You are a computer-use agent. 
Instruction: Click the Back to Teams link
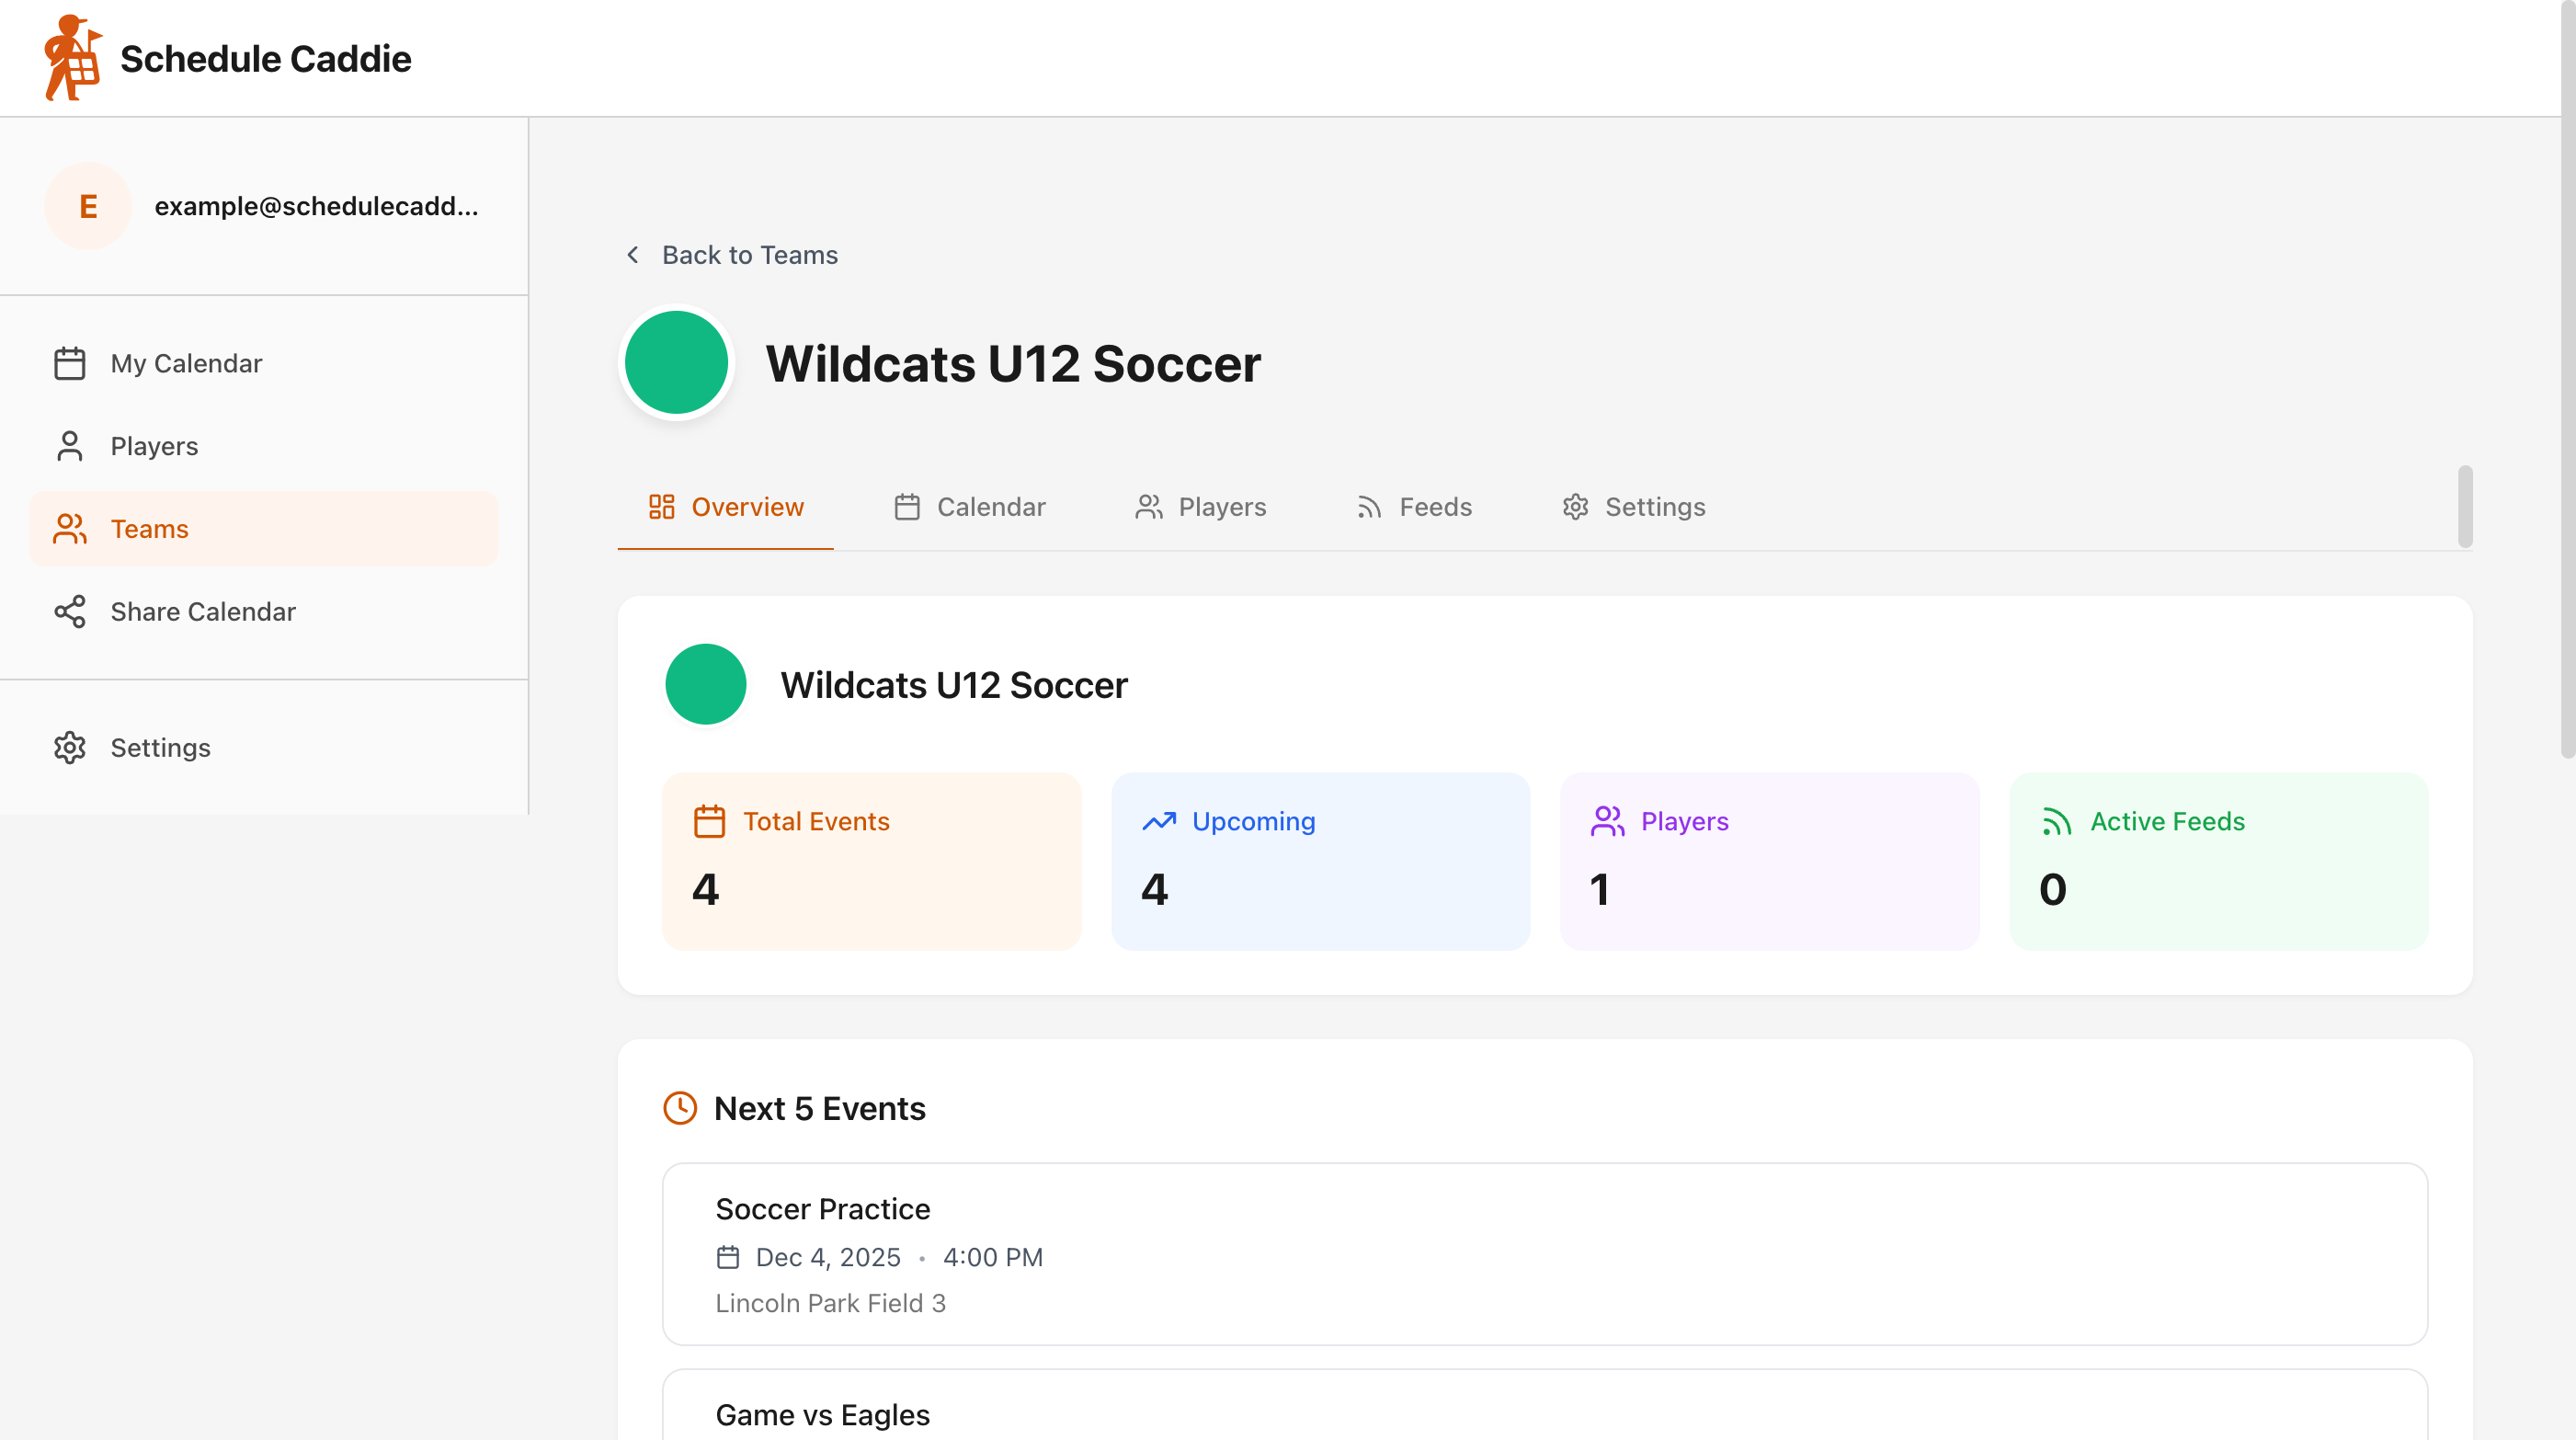pyautogui.click(x=749, y=255)
